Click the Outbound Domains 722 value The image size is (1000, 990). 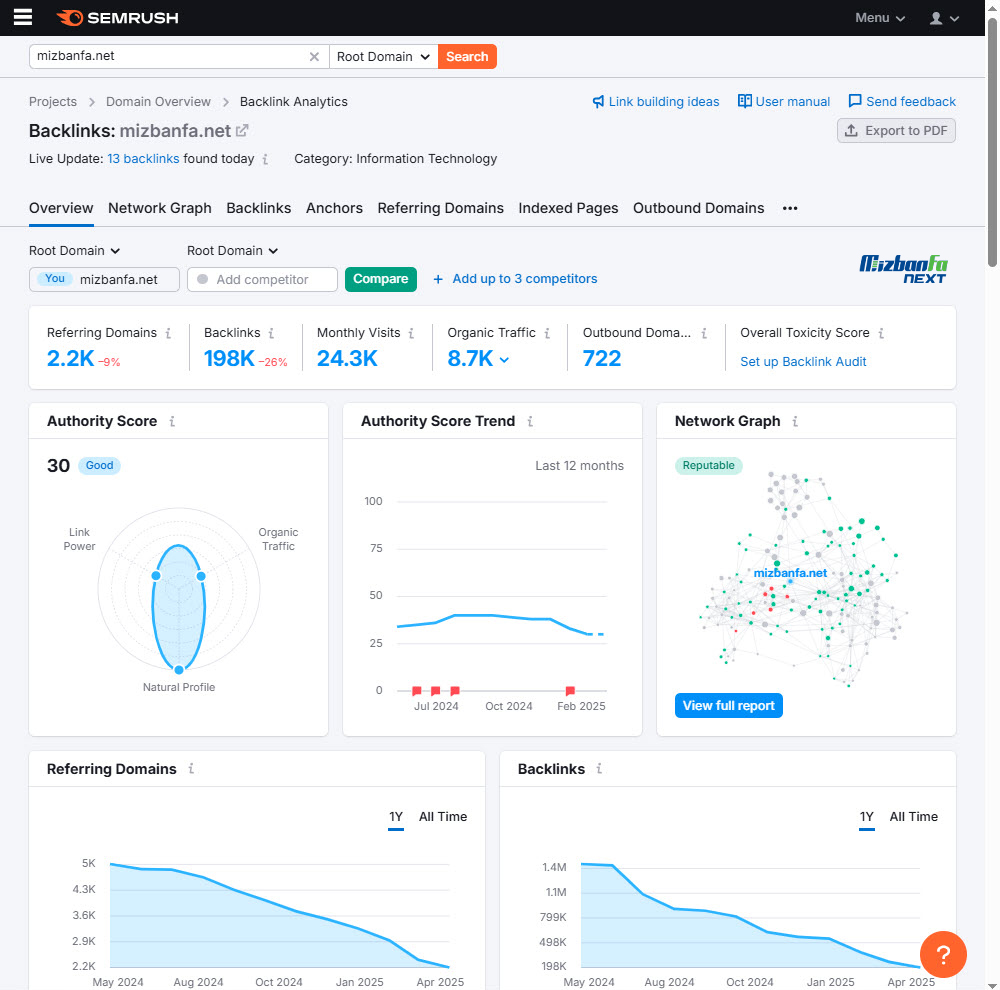601,358
